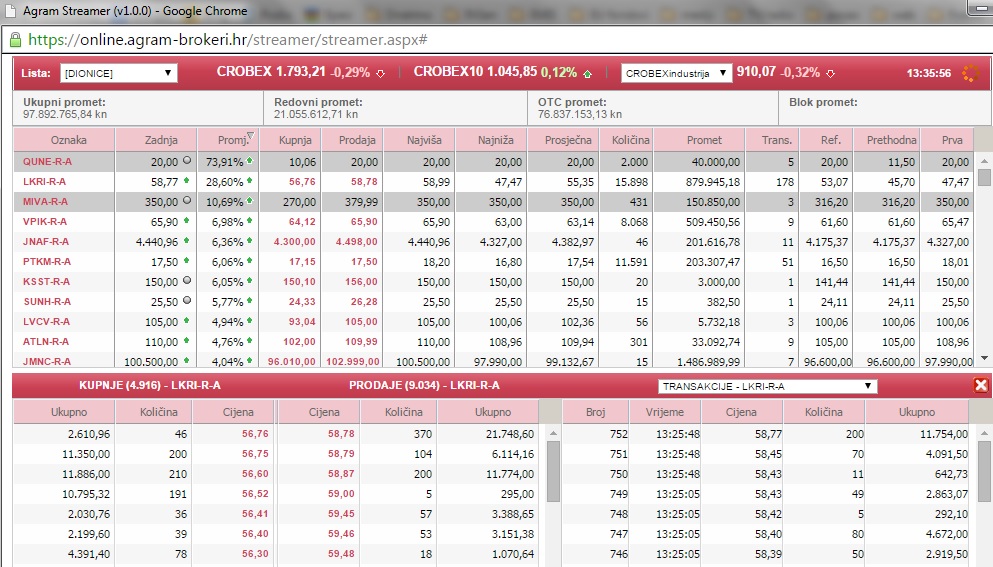Click the loading spinner next to the clock
The image size is (993, 567).
tap(969, 73)
